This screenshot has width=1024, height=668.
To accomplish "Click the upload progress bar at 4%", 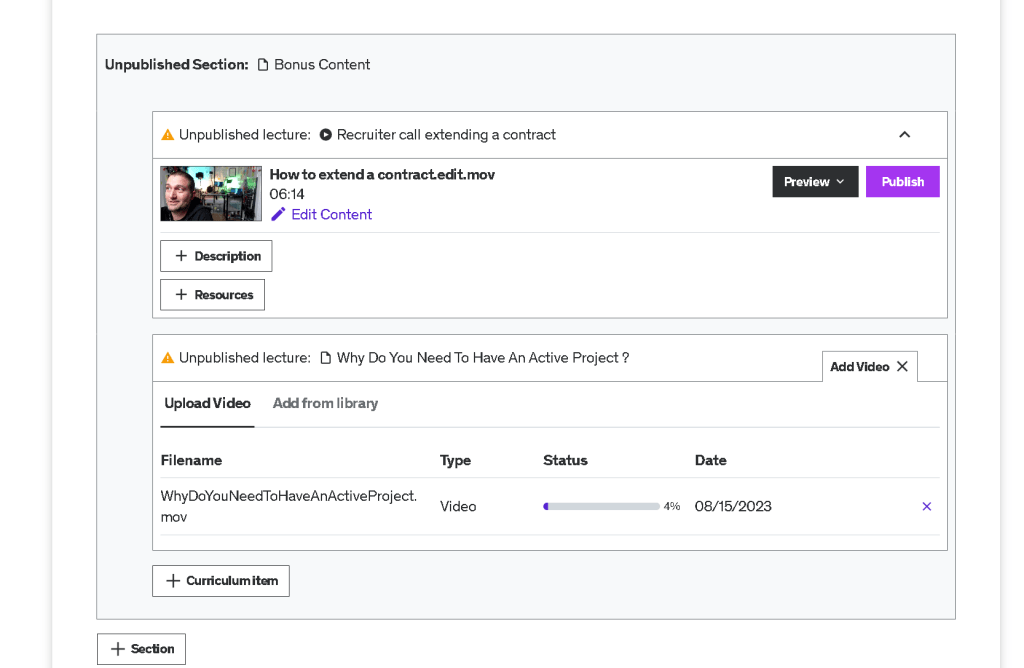I will click(x=601, y=506).
